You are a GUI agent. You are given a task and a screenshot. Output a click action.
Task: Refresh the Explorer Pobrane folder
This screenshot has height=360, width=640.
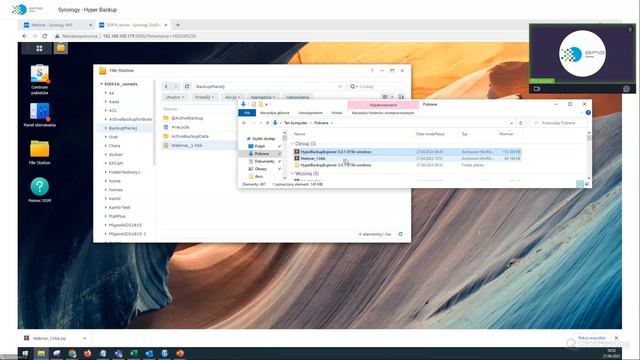coord(521,123)
